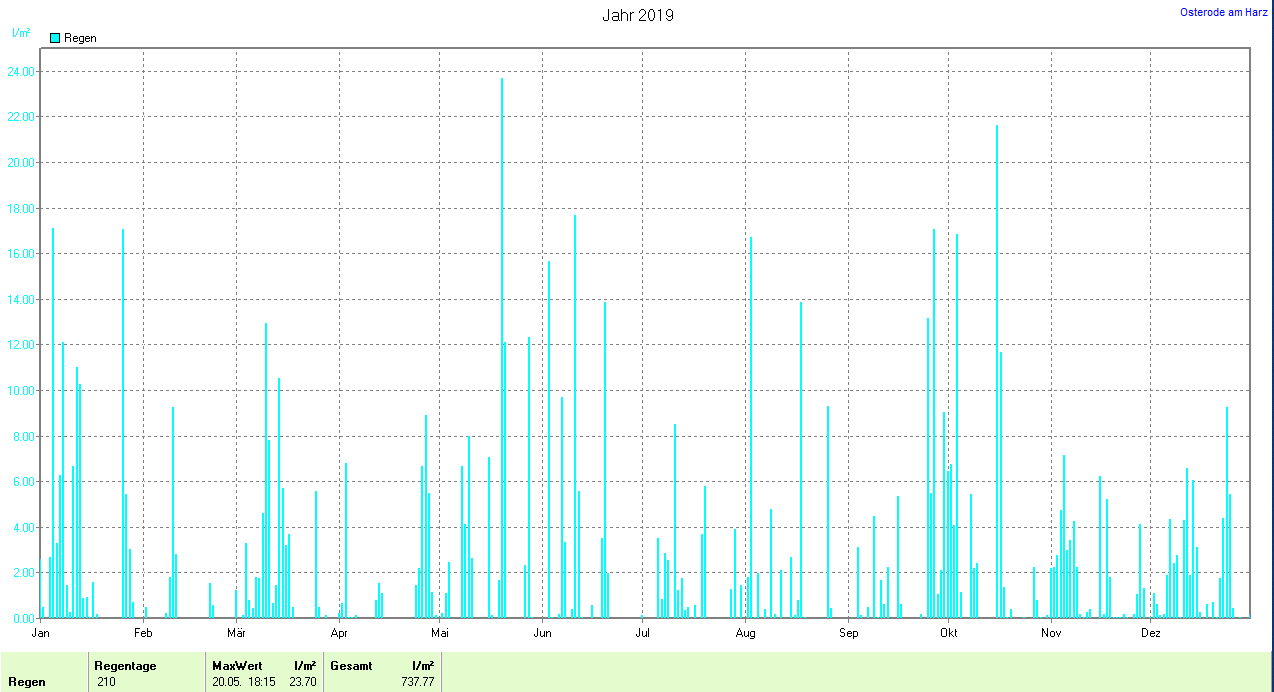
Task: Click the Jahr 2019 chart title
Action: pos(637,15)
